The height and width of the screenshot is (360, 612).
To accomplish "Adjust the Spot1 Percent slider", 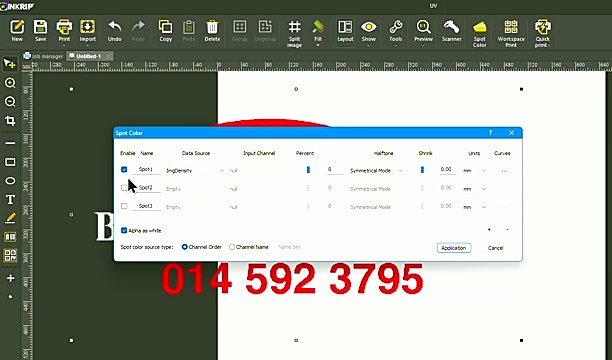I will coord(308,169).
